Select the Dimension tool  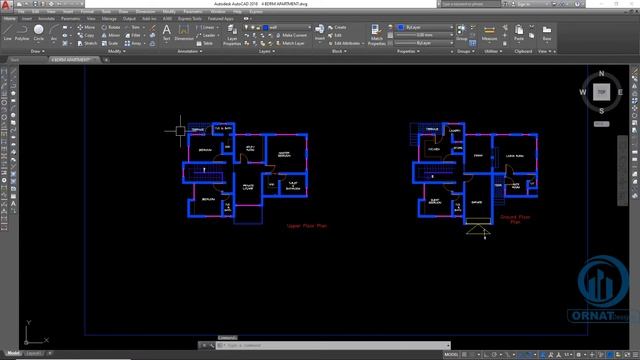click(x=184, y=32)
